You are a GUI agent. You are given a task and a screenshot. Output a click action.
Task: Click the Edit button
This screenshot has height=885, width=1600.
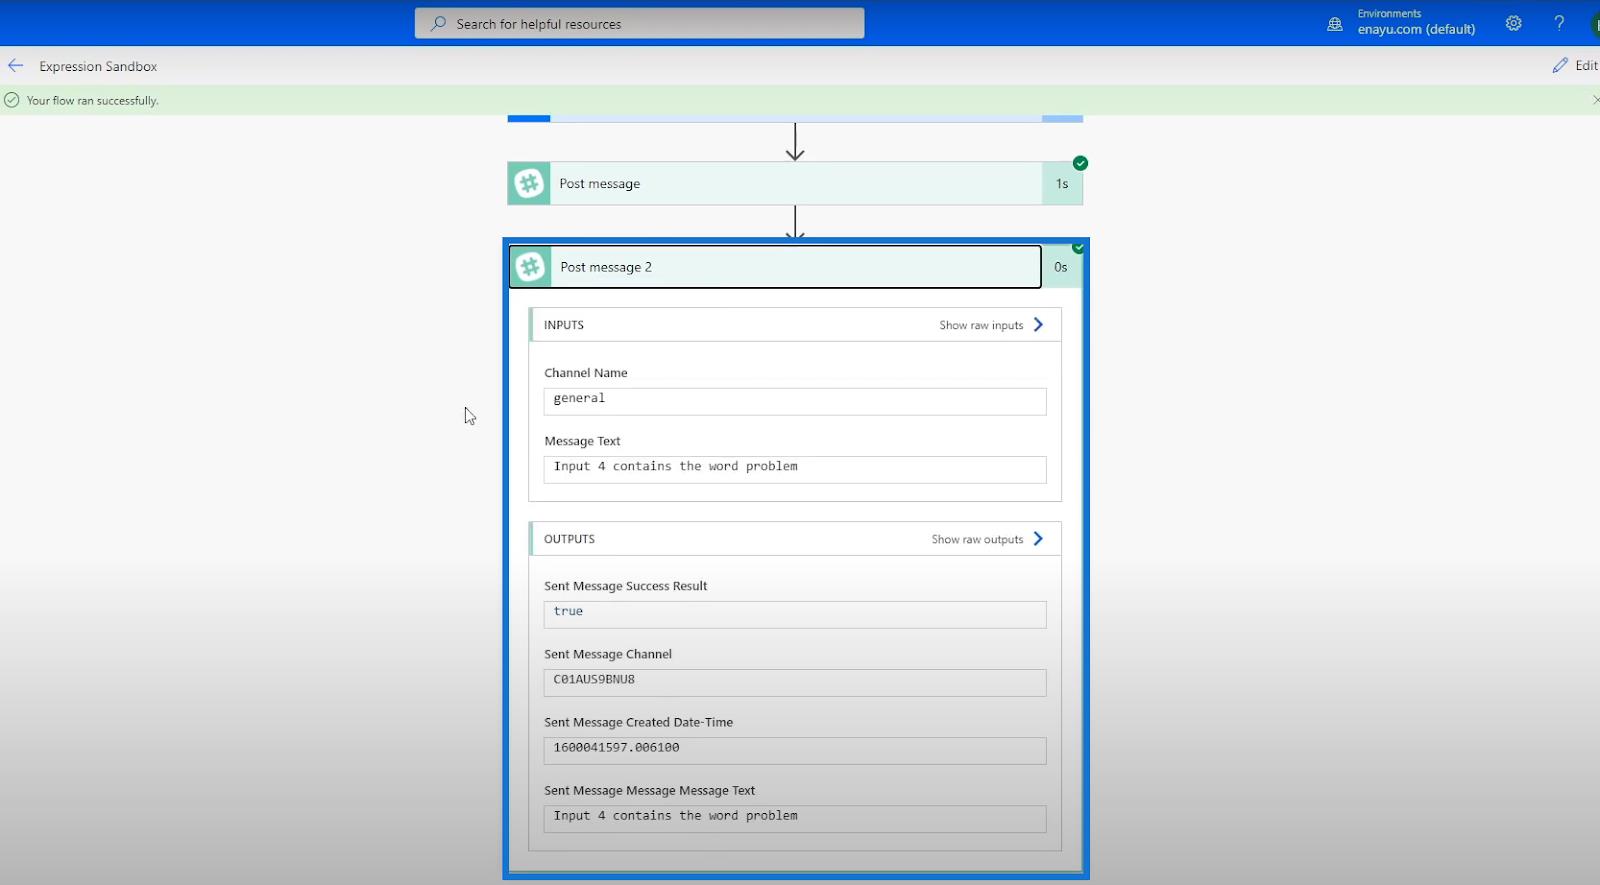click(1575, 65)
